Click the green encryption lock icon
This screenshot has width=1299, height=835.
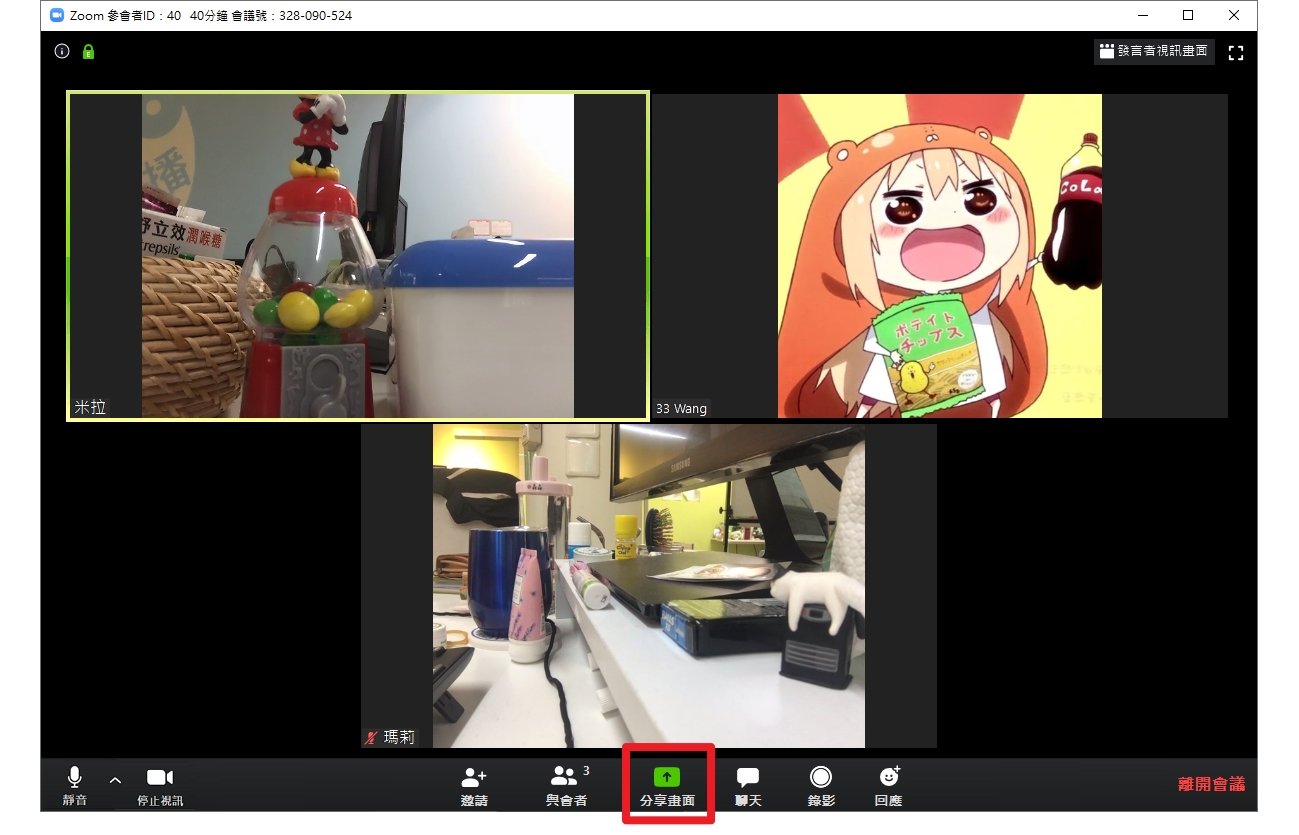click(x=88, y=51)
